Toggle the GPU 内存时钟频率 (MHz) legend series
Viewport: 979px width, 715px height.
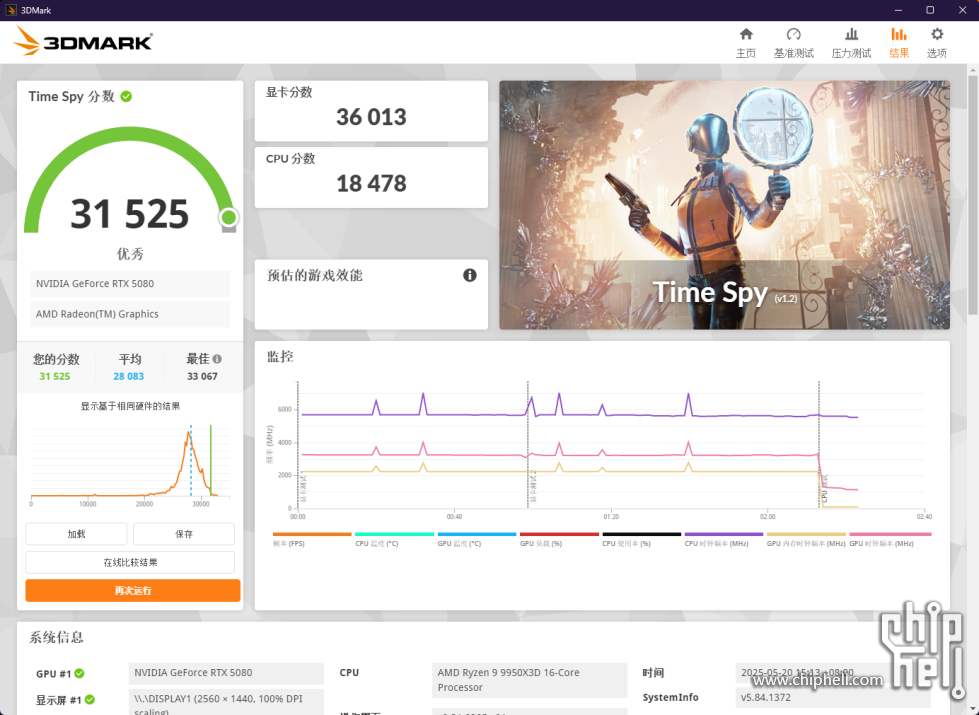[x=806, y=540]
